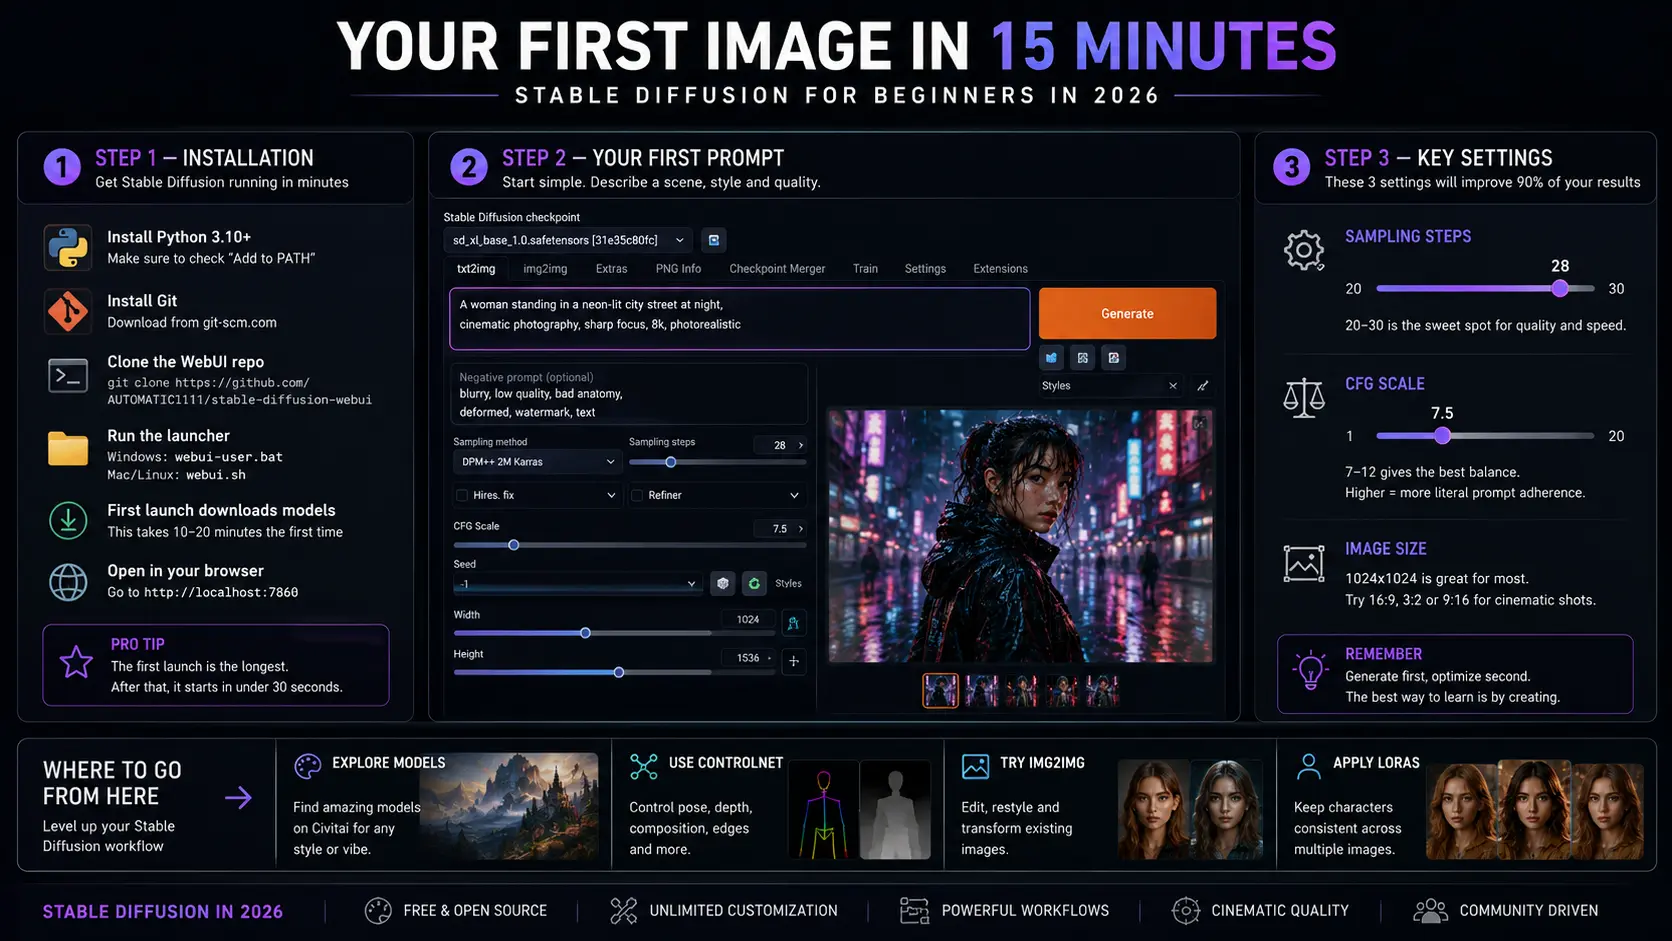Click the Sampling Steps slider knob at 28 in Step 3
This screenshot has height=941, width=1672.
[1560, 288]
